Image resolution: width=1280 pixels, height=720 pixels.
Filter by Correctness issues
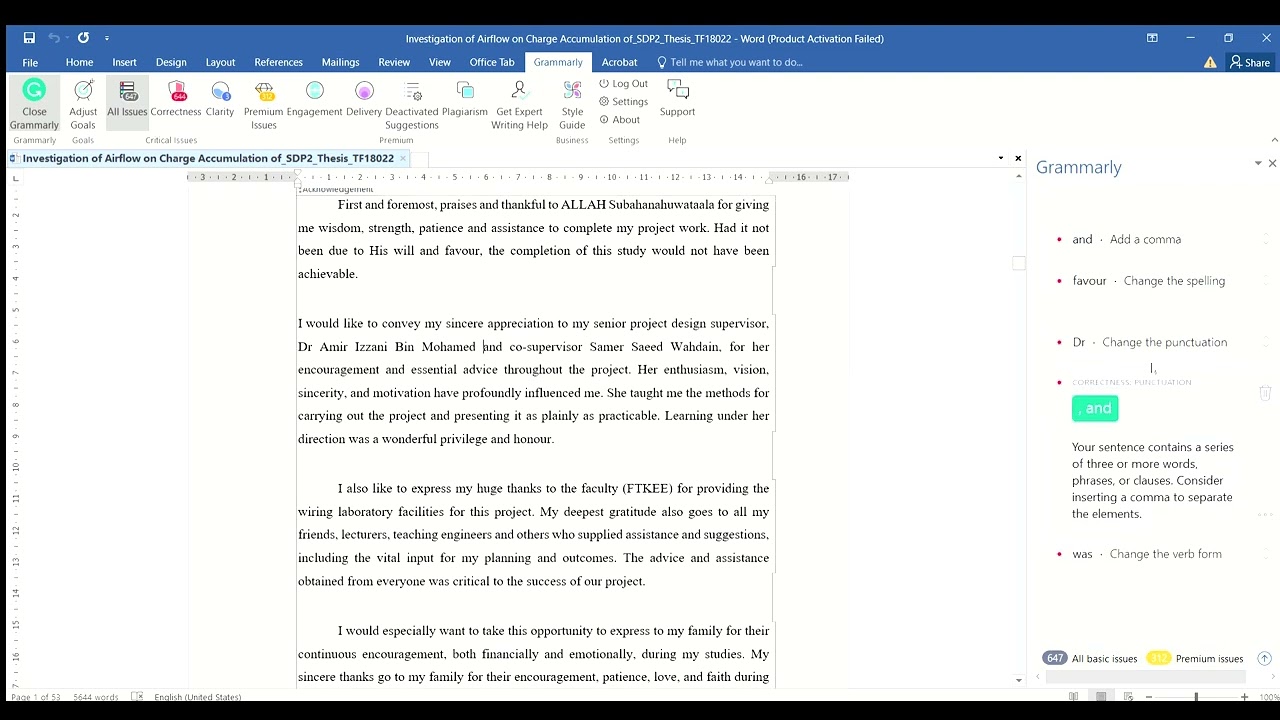[176, 100]
